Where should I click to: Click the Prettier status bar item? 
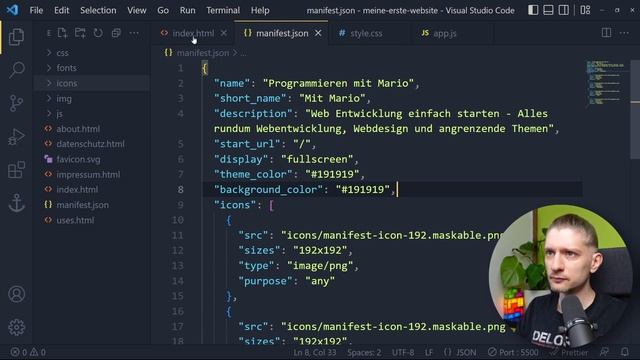(x=569, y=352)
